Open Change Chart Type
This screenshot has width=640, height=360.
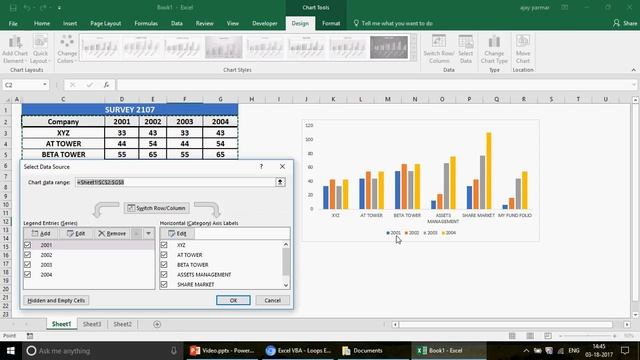point(494,49)
